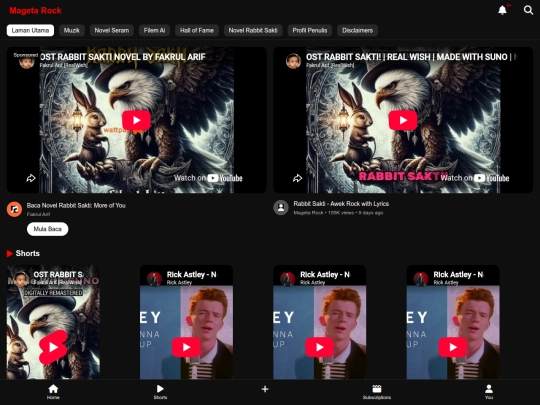Open Subscriptions in bottom navigation
The width and height of the screenshot is (540, 405).
pos(377,392)
